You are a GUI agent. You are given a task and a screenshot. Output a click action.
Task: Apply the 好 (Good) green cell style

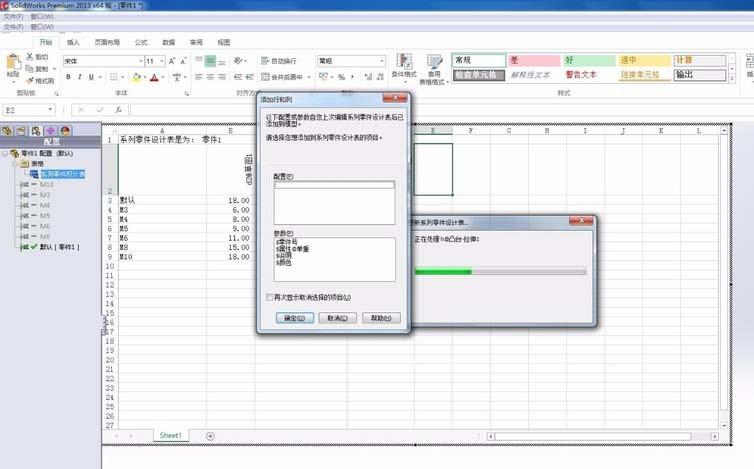pyautogui.click(x=590, y=60)
